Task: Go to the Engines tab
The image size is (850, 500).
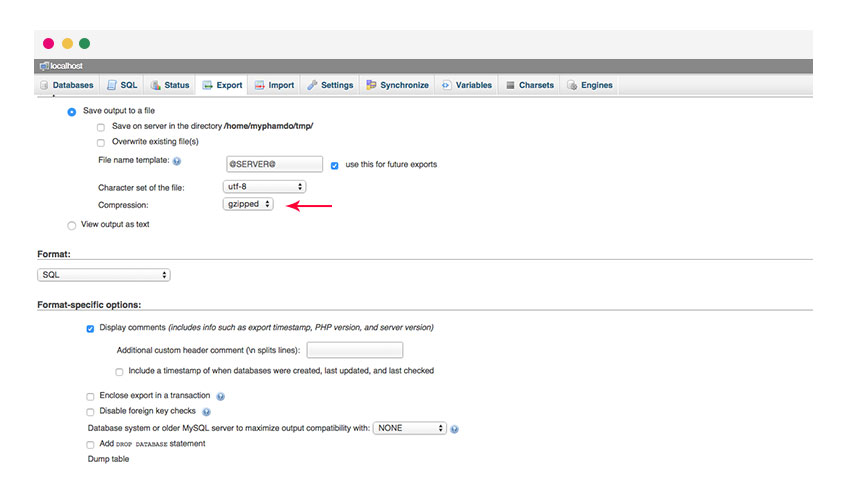Action: [590, 85]
